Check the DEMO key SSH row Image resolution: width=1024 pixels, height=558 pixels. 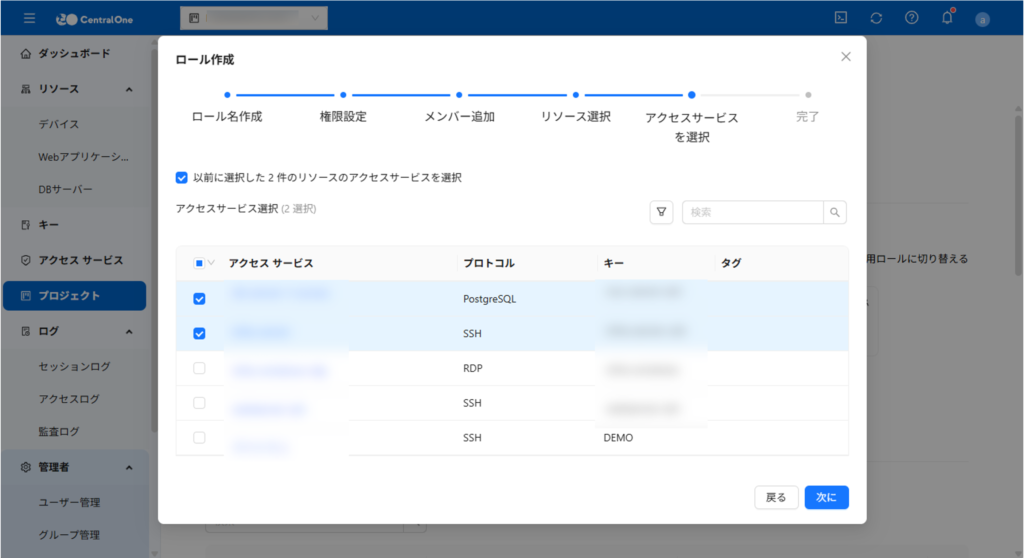(x=199, y=438)
